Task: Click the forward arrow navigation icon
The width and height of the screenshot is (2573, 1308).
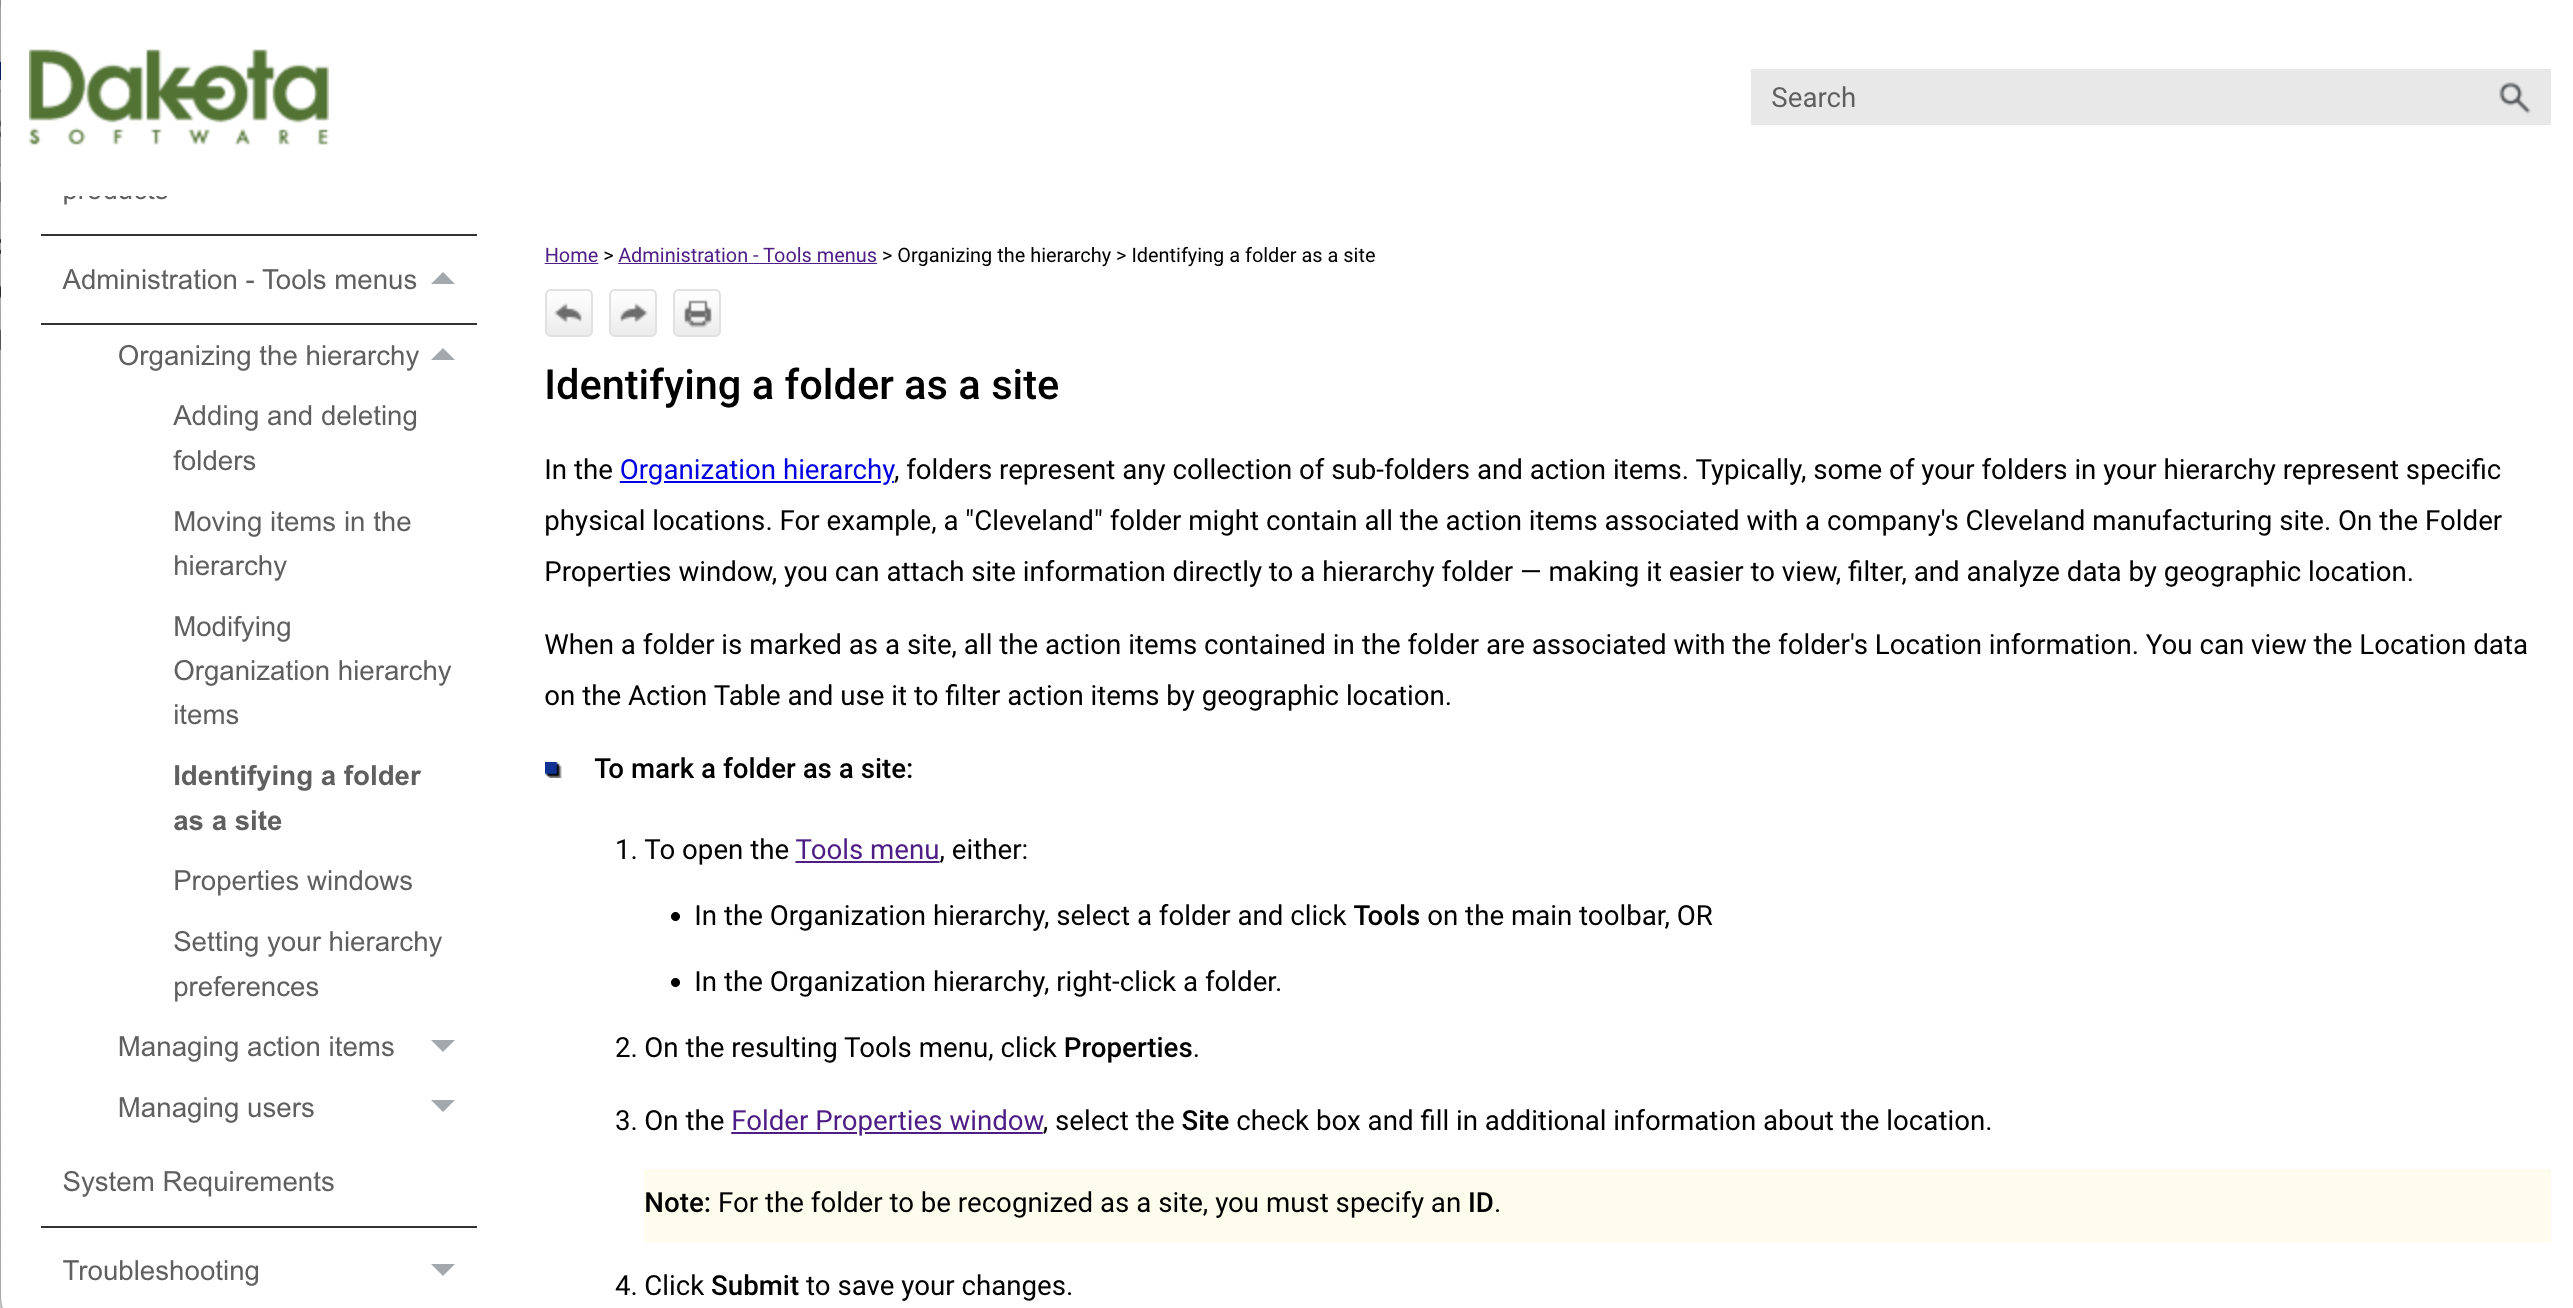Action: [632, 314]
